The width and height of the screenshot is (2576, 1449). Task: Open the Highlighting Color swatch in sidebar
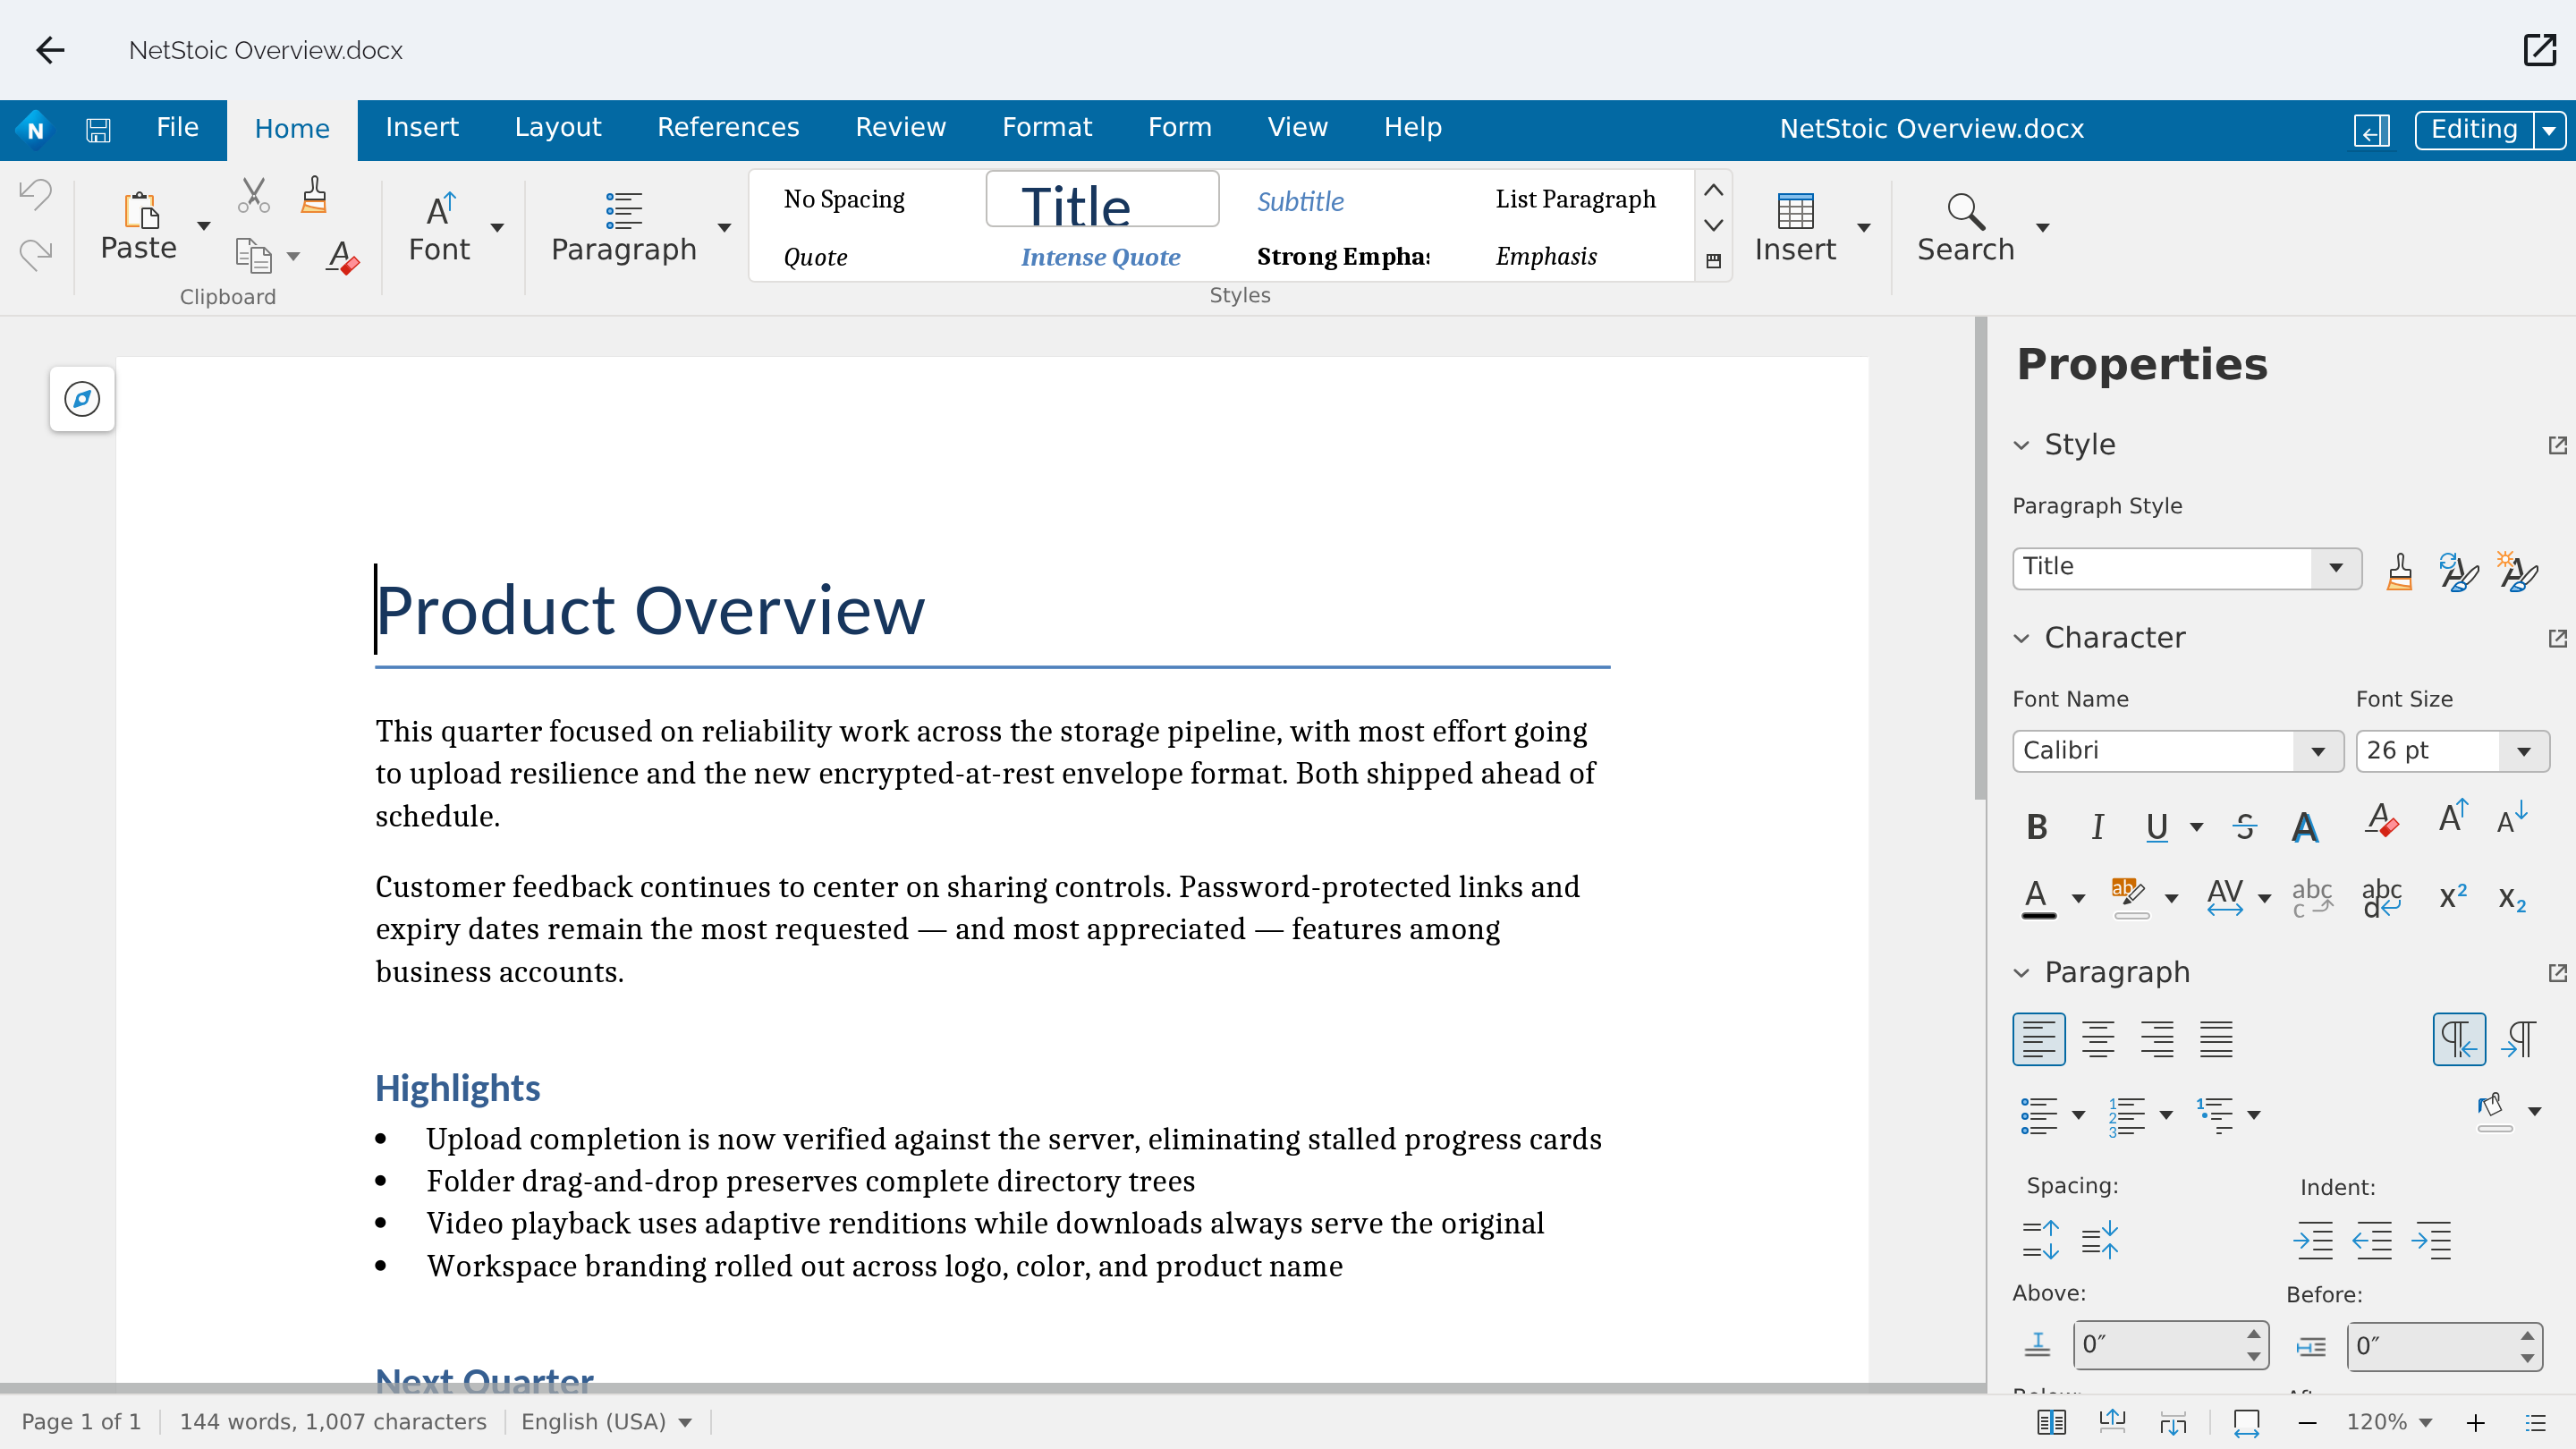(x=2129, y=897)
